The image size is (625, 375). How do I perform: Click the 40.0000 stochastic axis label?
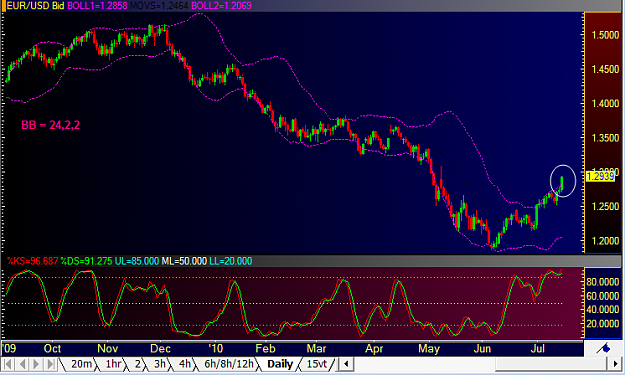[x=602, y=309]
